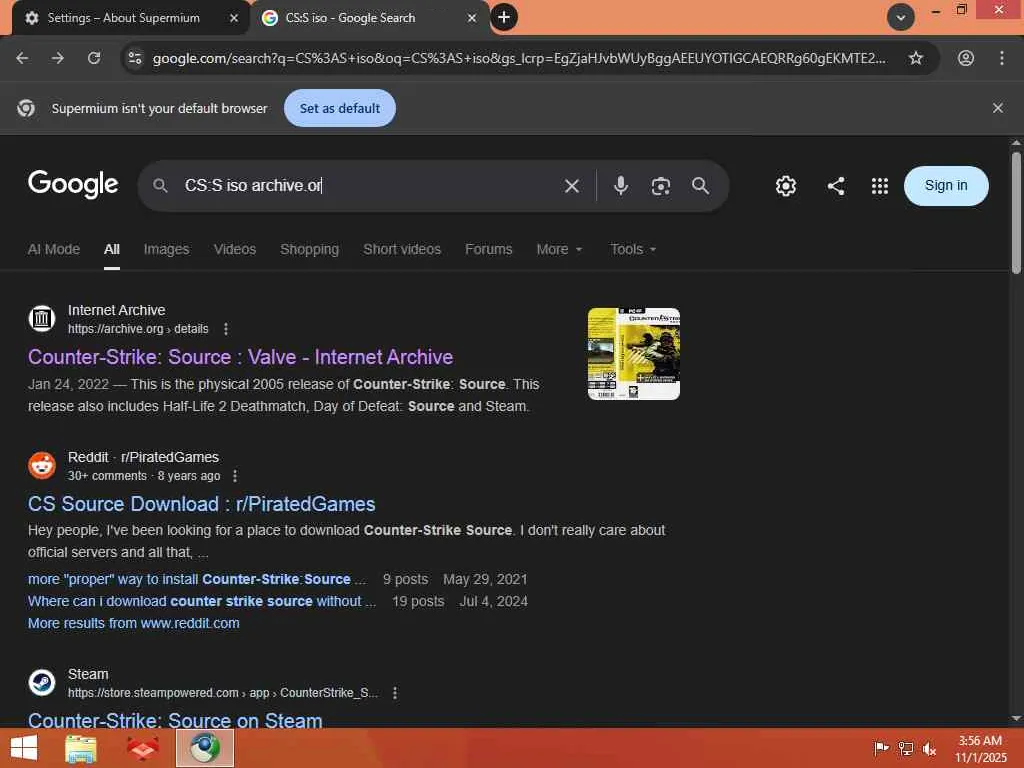Reload the current Google page

coord(94,58)
